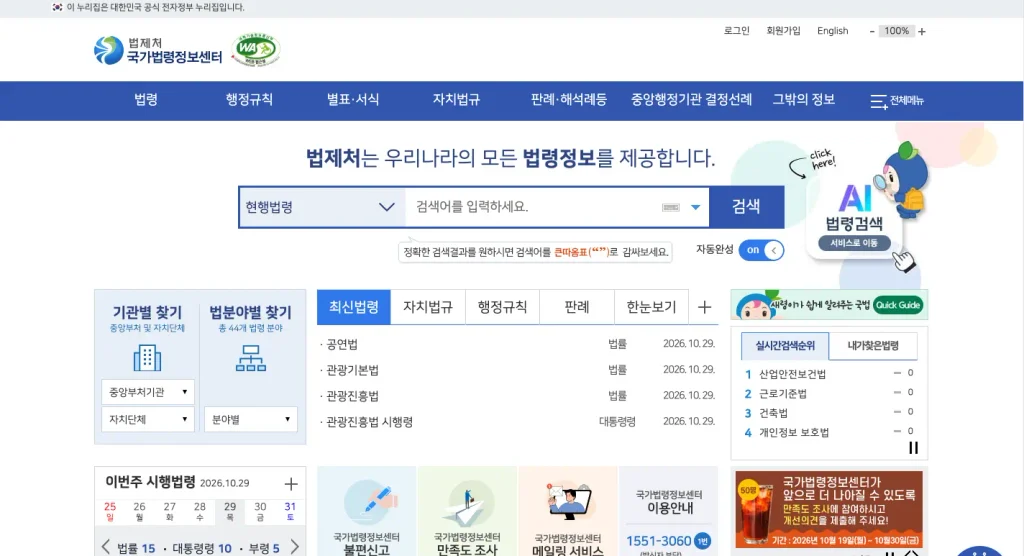
Task: Click the 로그인 link
Action: tap(737, 31)
